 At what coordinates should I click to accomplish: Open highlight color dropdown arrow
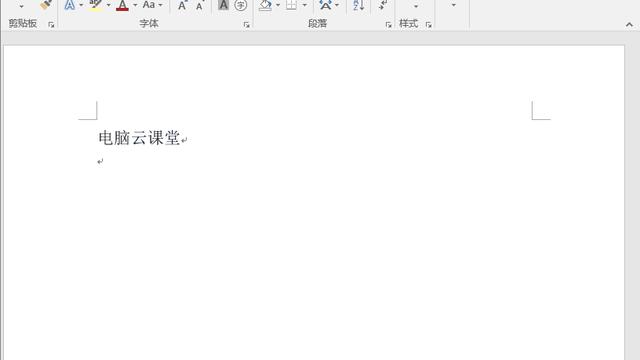coord(108,5)
